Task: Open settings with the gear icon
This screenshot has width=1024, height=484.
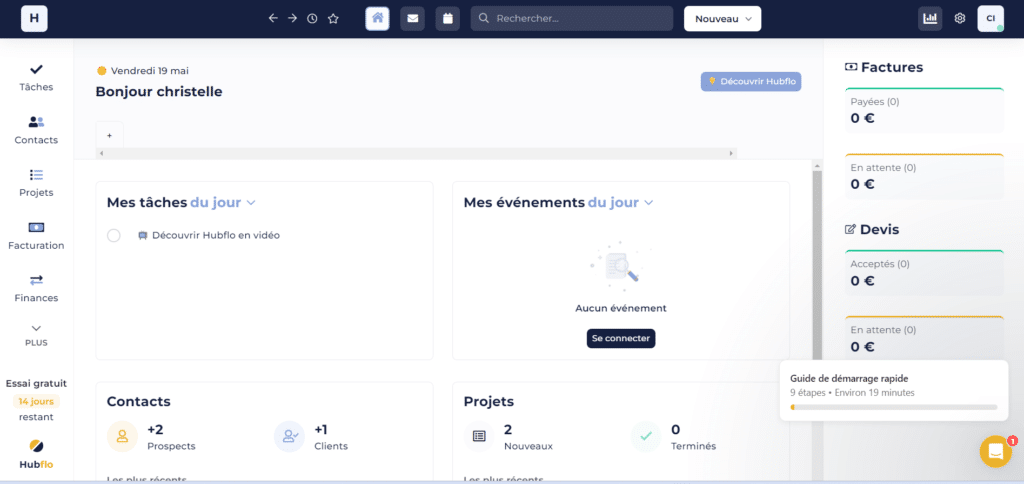Action: (x=960, y=18)
